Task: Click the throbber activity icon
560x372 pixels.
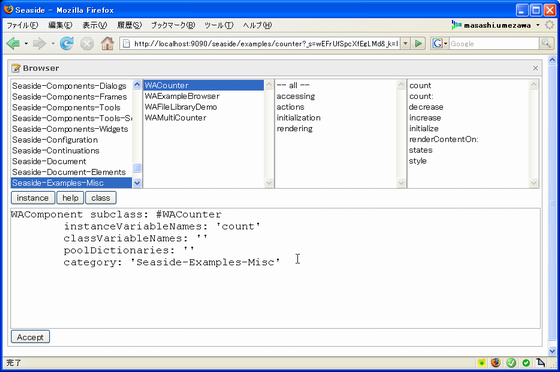Action: [x=550, y=25]
